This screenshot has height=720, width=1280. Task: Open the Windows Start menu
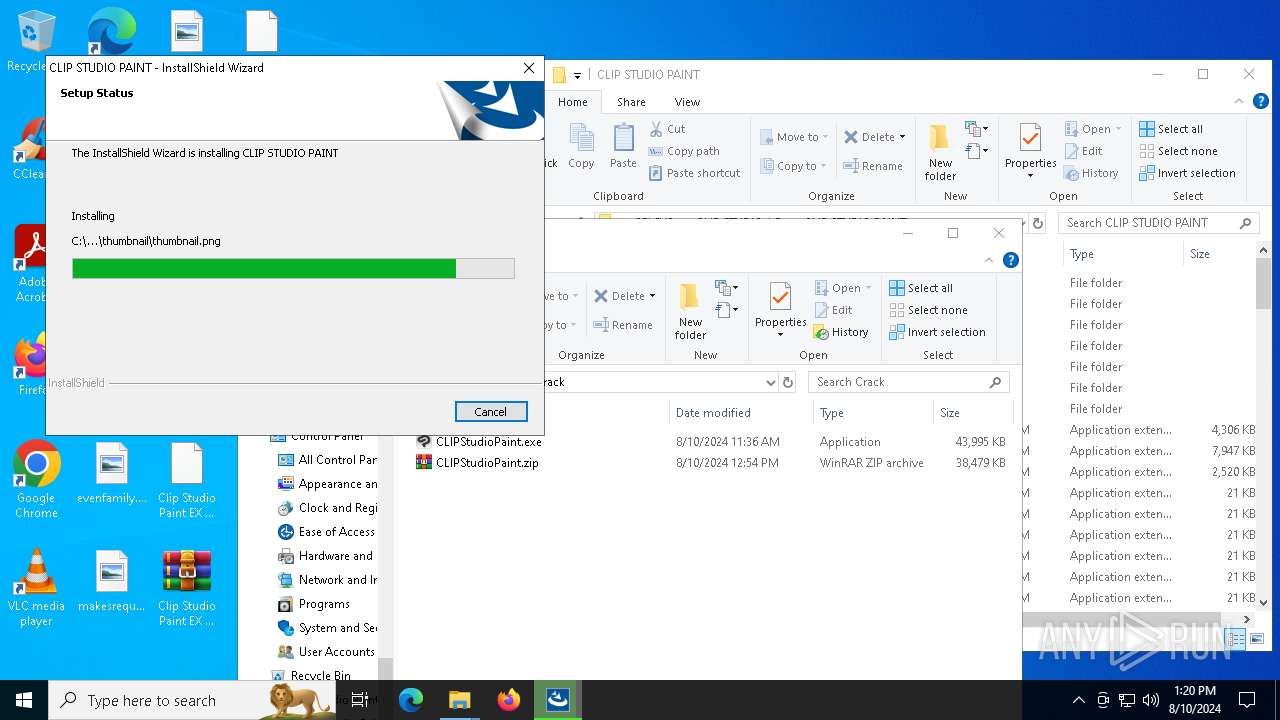point(24,700)
